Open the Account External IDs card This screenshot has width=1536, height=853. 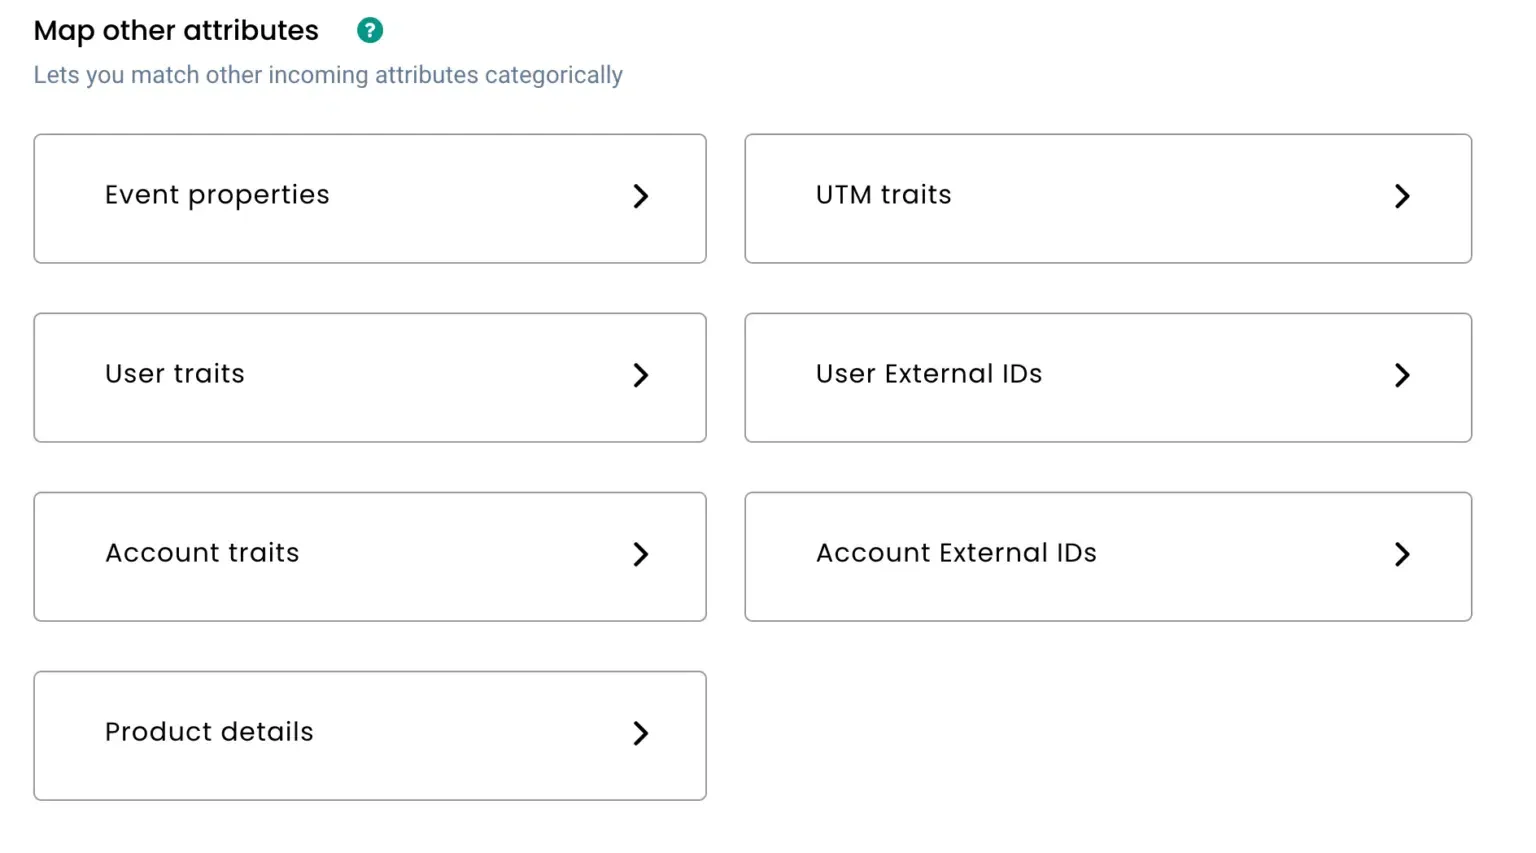pyautogui.click(x=1108, y=557)
